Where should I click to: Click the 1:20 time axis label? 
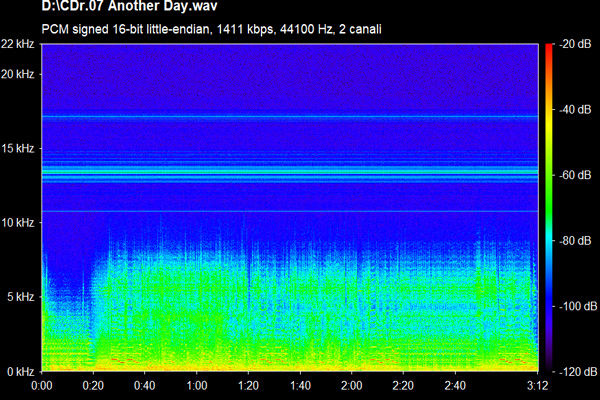pos(248,385)
